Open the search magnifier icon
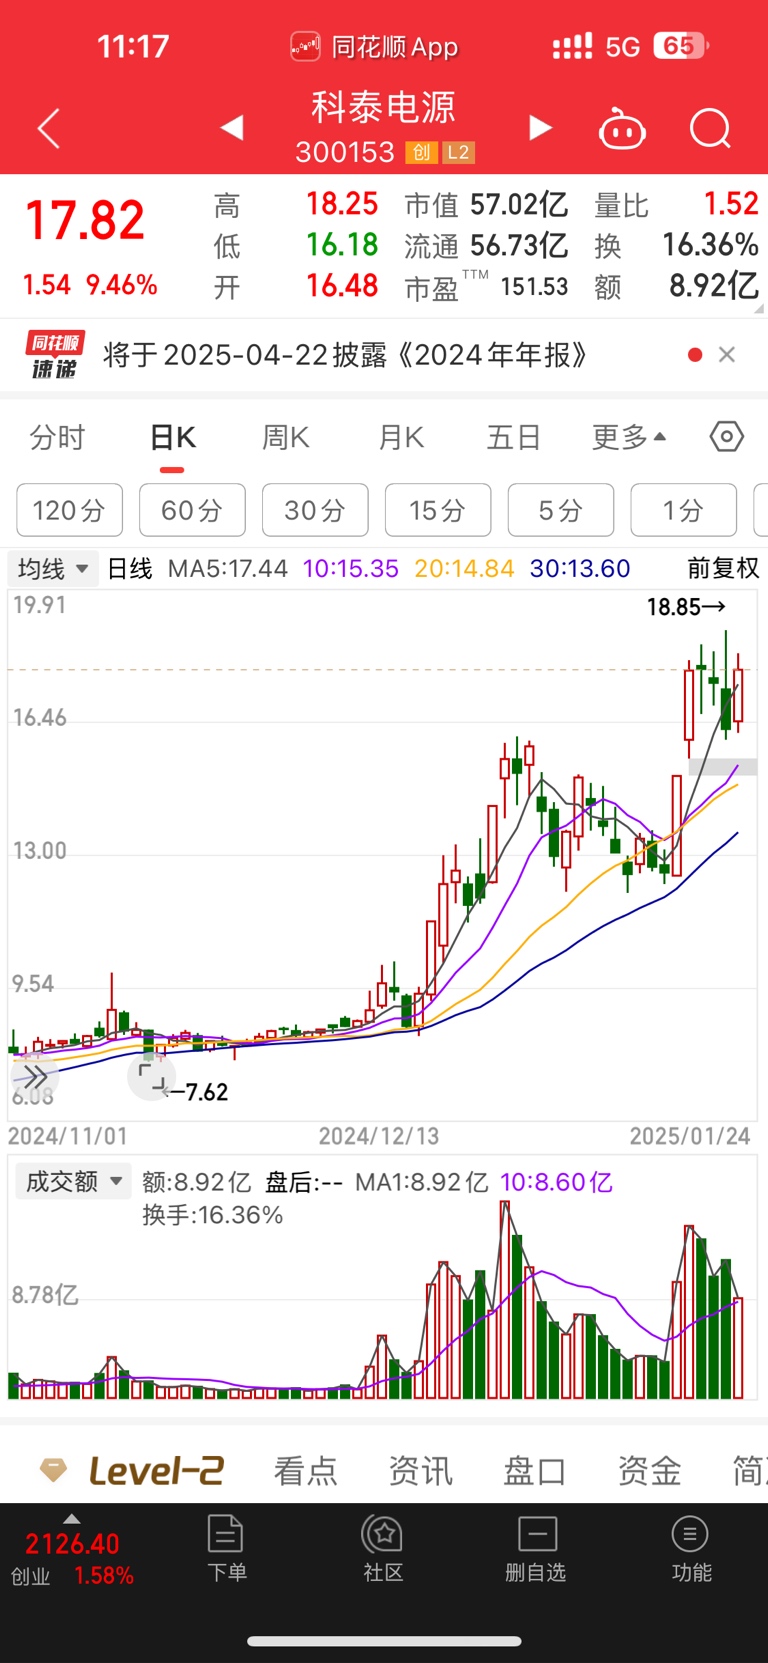This screenshot has width=768, height=1663. [710, 129]
